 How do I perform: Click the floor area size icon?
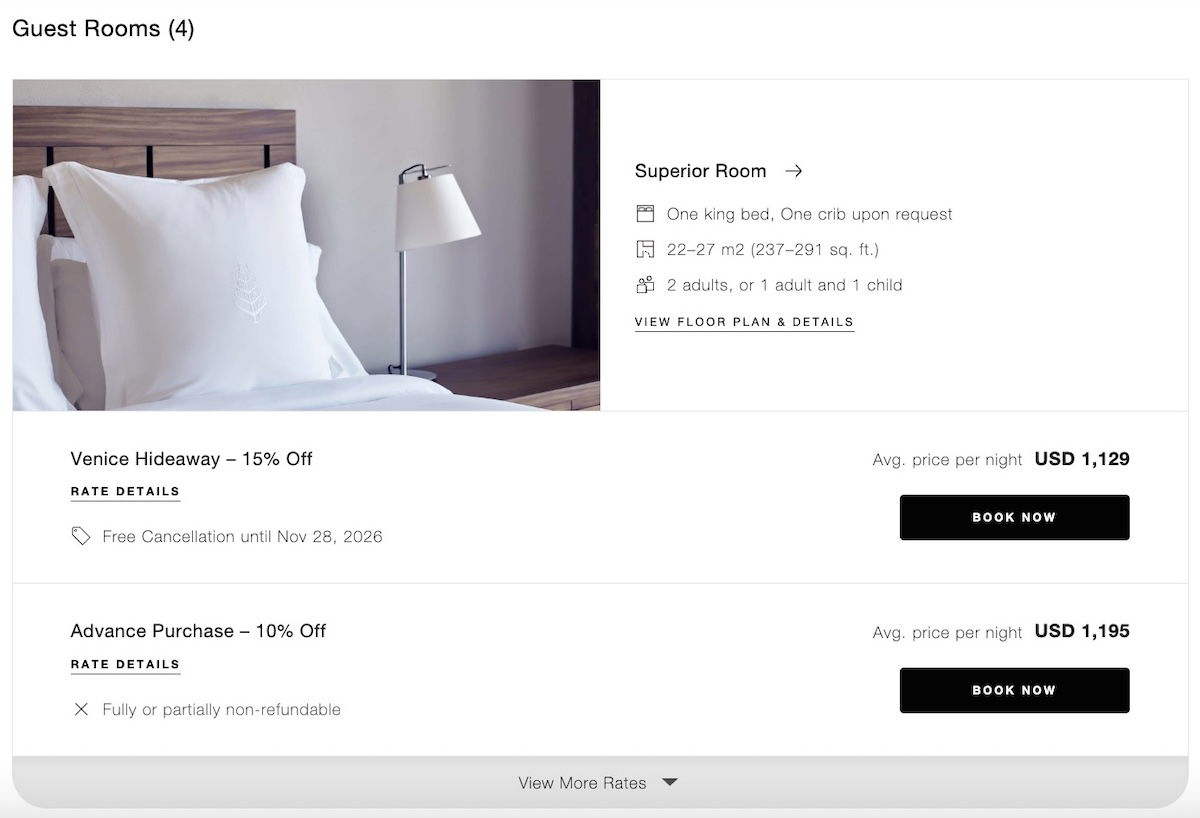(645, 249)
